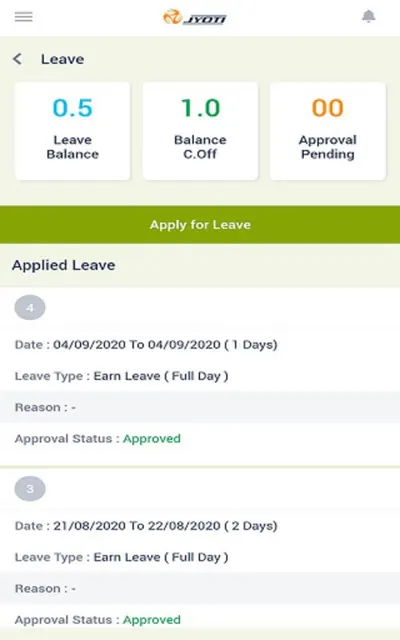
Task: Select the number 3 badge on second leave
Action: (30, 489)
